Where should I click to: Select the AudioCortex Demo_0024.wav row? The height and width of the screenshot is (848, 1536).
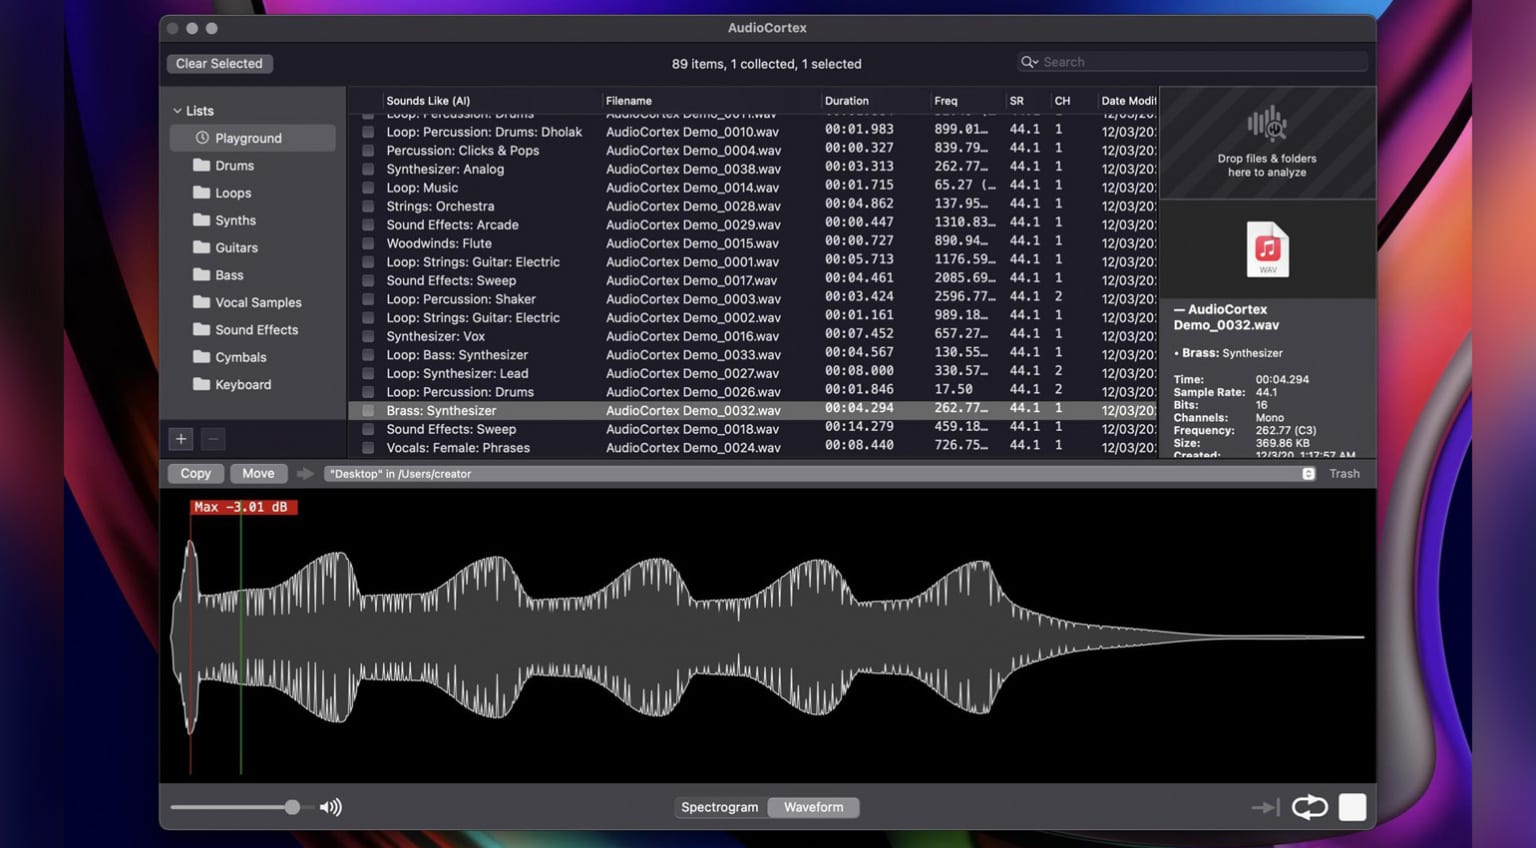(x=753, y=448)
